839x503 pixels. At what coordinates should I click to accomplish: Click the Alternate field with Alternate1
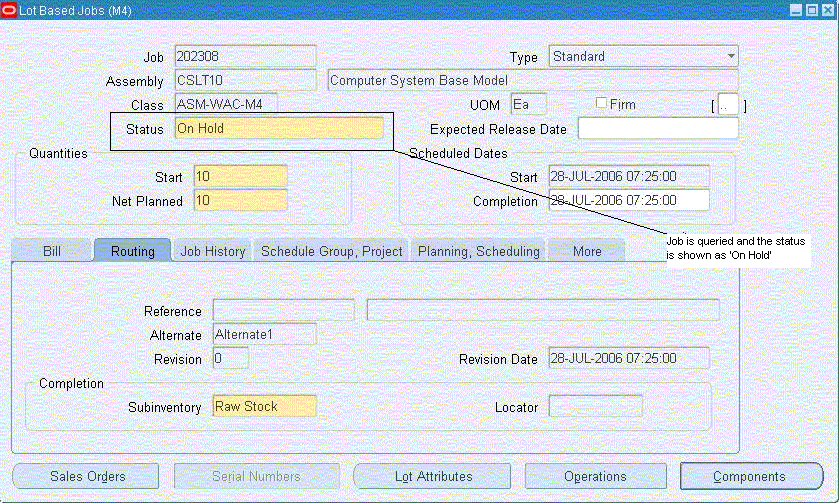click(265, 334)
